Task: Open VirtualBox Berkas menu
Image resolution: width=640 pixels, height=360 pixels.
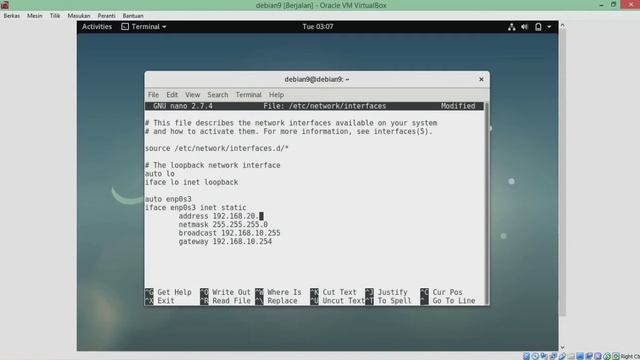Action: pyautogui.click(x=11, y=16)
